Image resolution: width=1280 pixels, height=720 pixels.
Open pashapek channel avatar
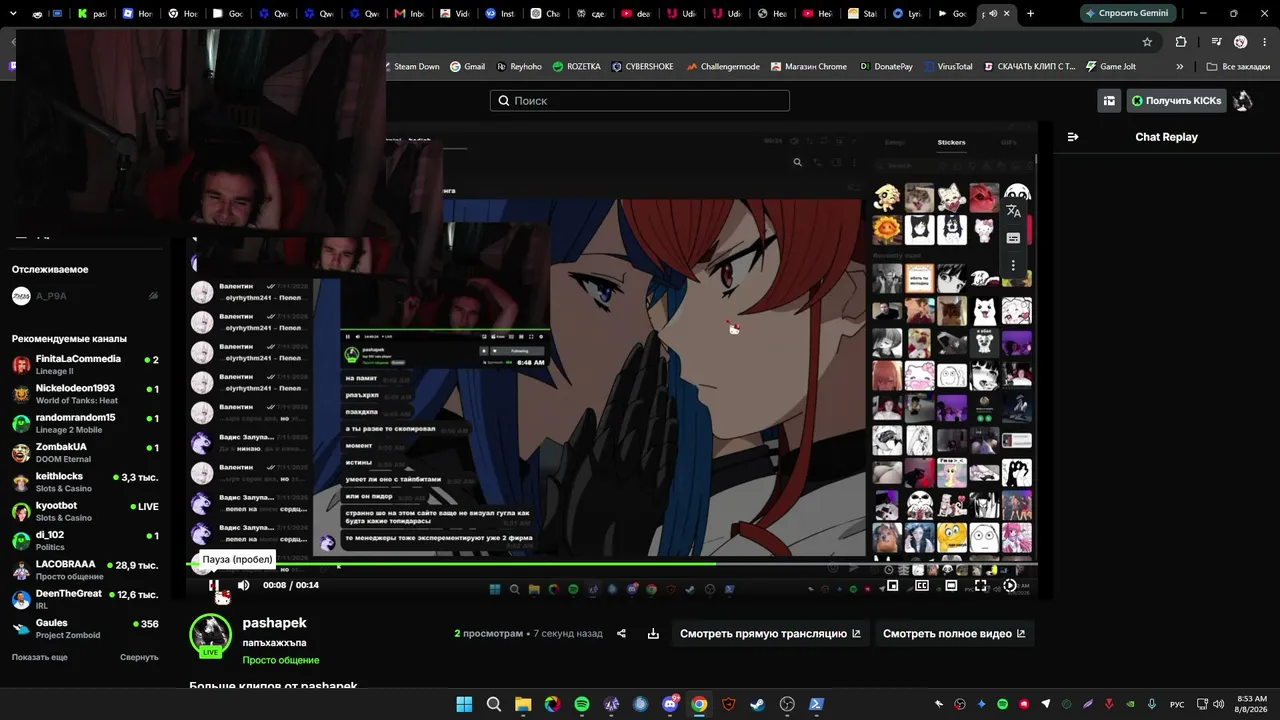tap(211, 635)
